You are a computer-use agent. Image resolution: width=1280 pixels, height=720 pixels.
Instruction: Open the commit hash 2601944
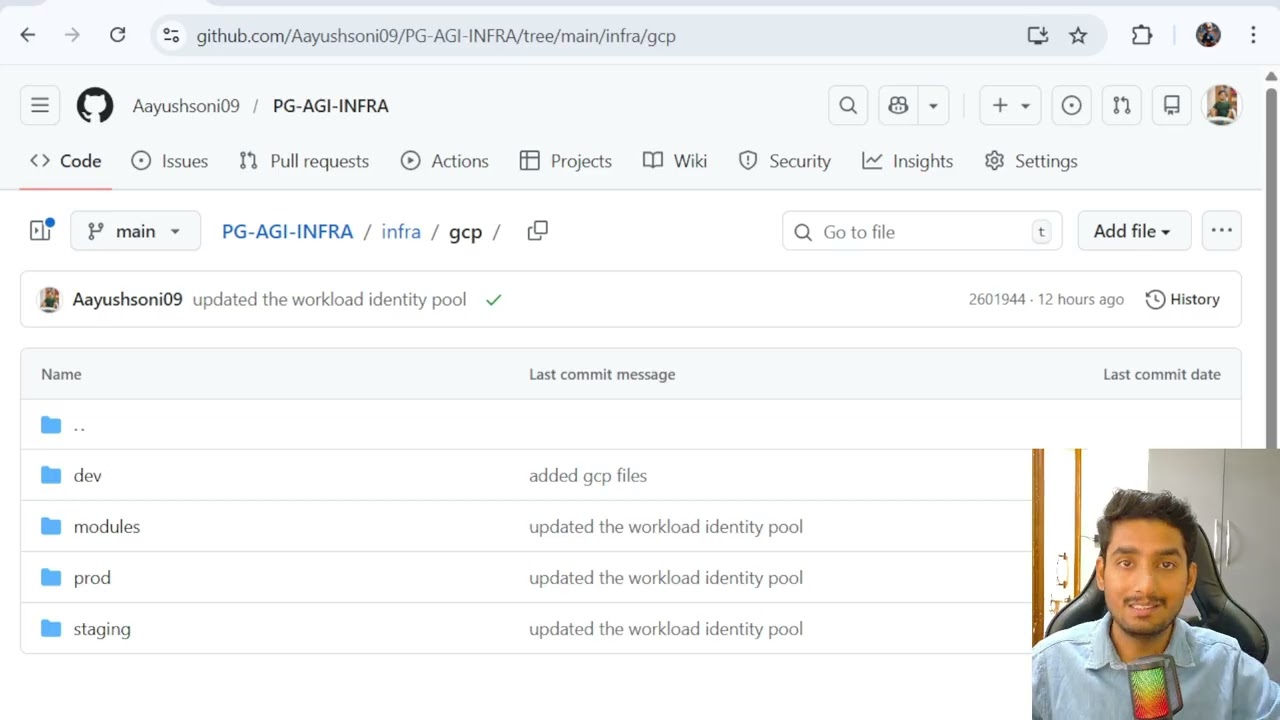pyautogui.click(x=997, y=299)
